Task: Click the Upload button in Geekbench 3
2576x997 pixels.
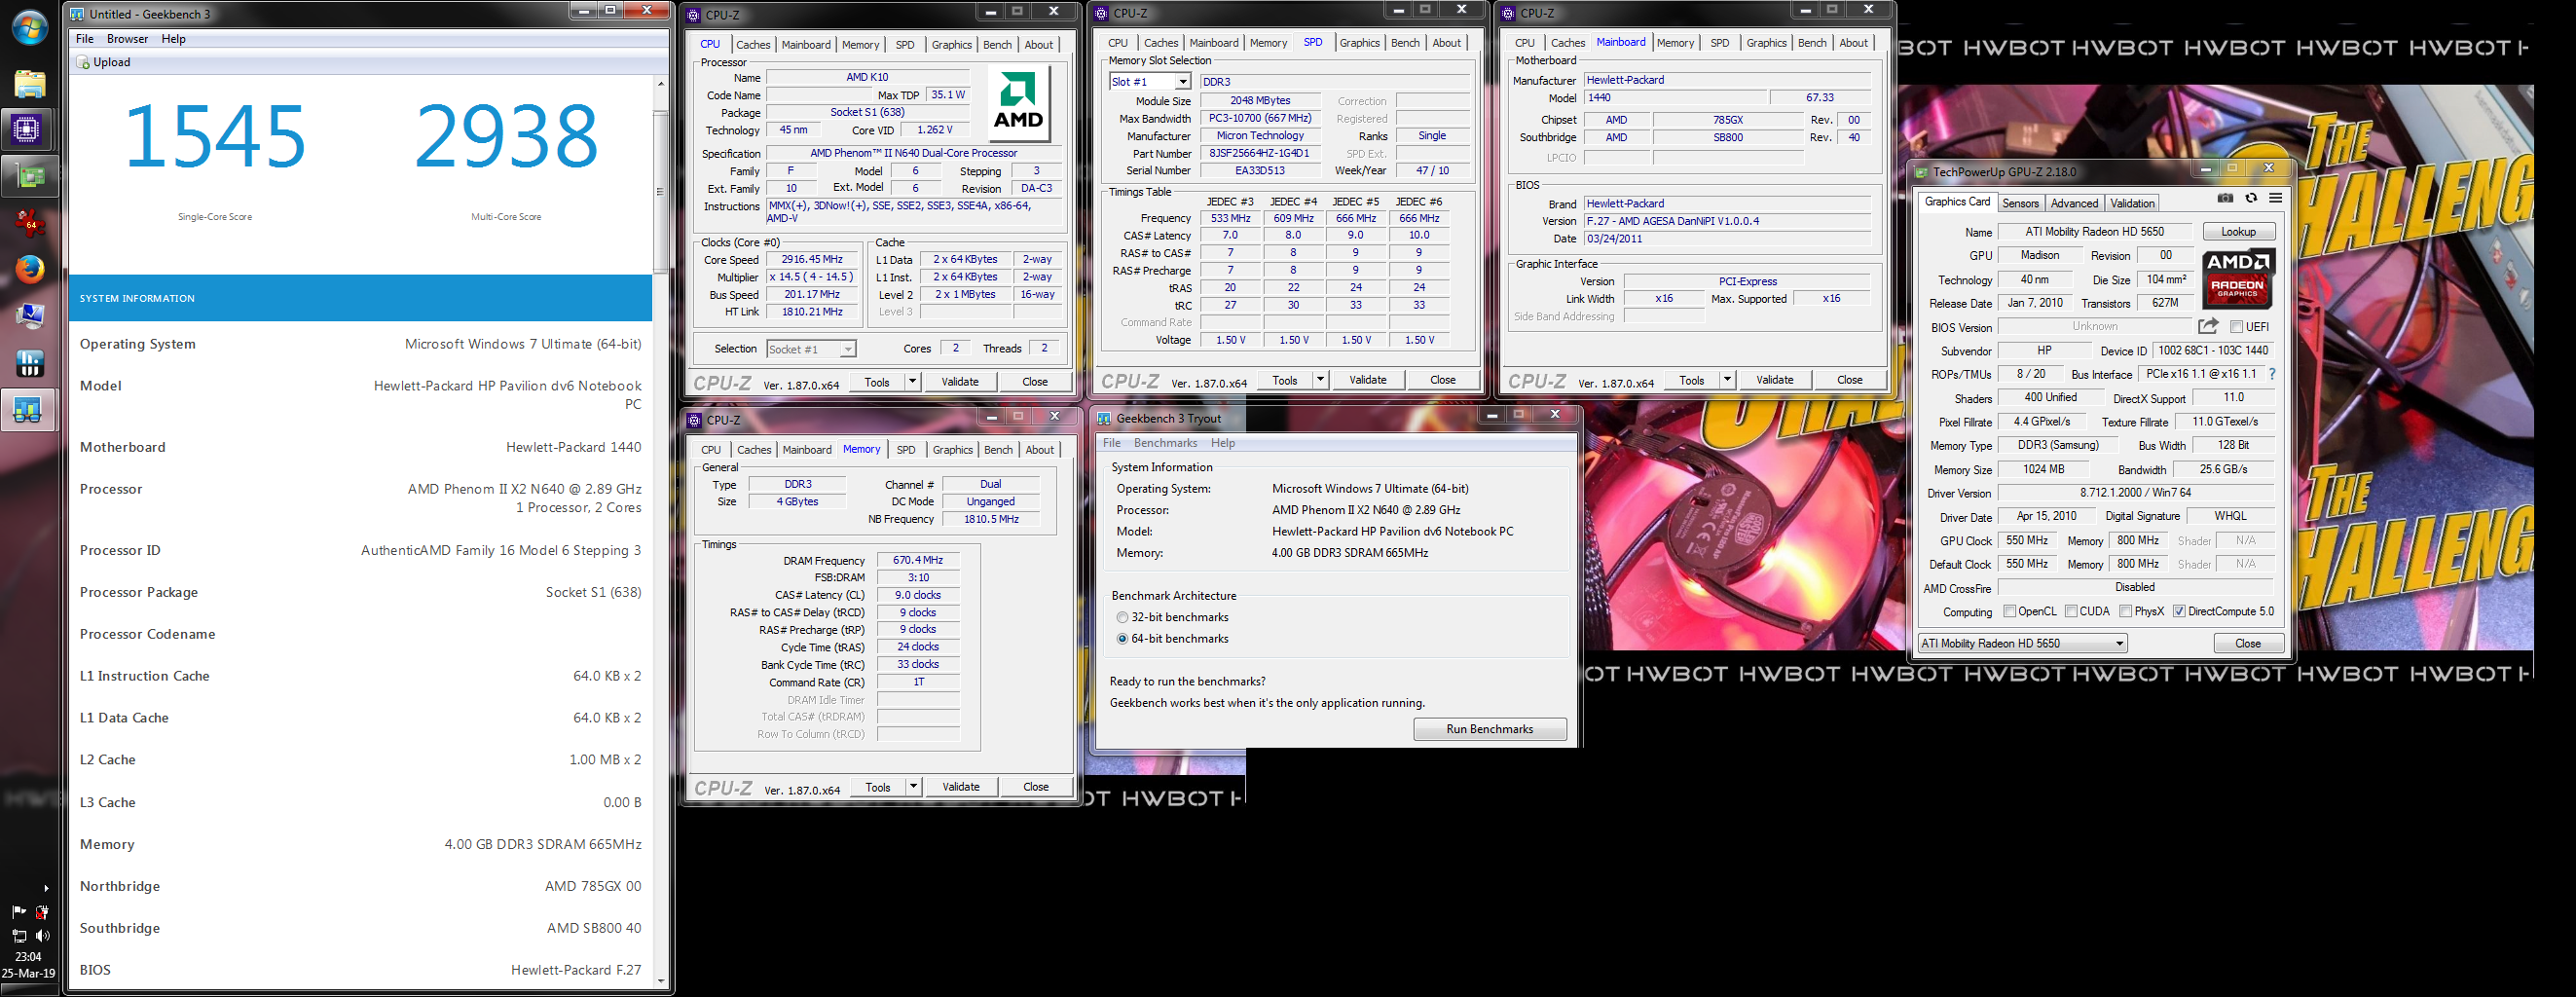Action: click(x=104, y=62)
